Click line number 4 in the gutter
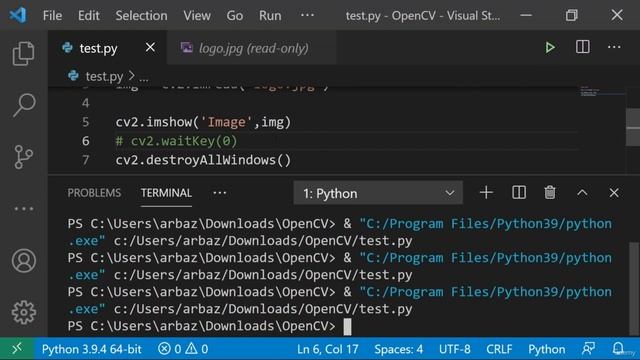 [x=85, y=103]
